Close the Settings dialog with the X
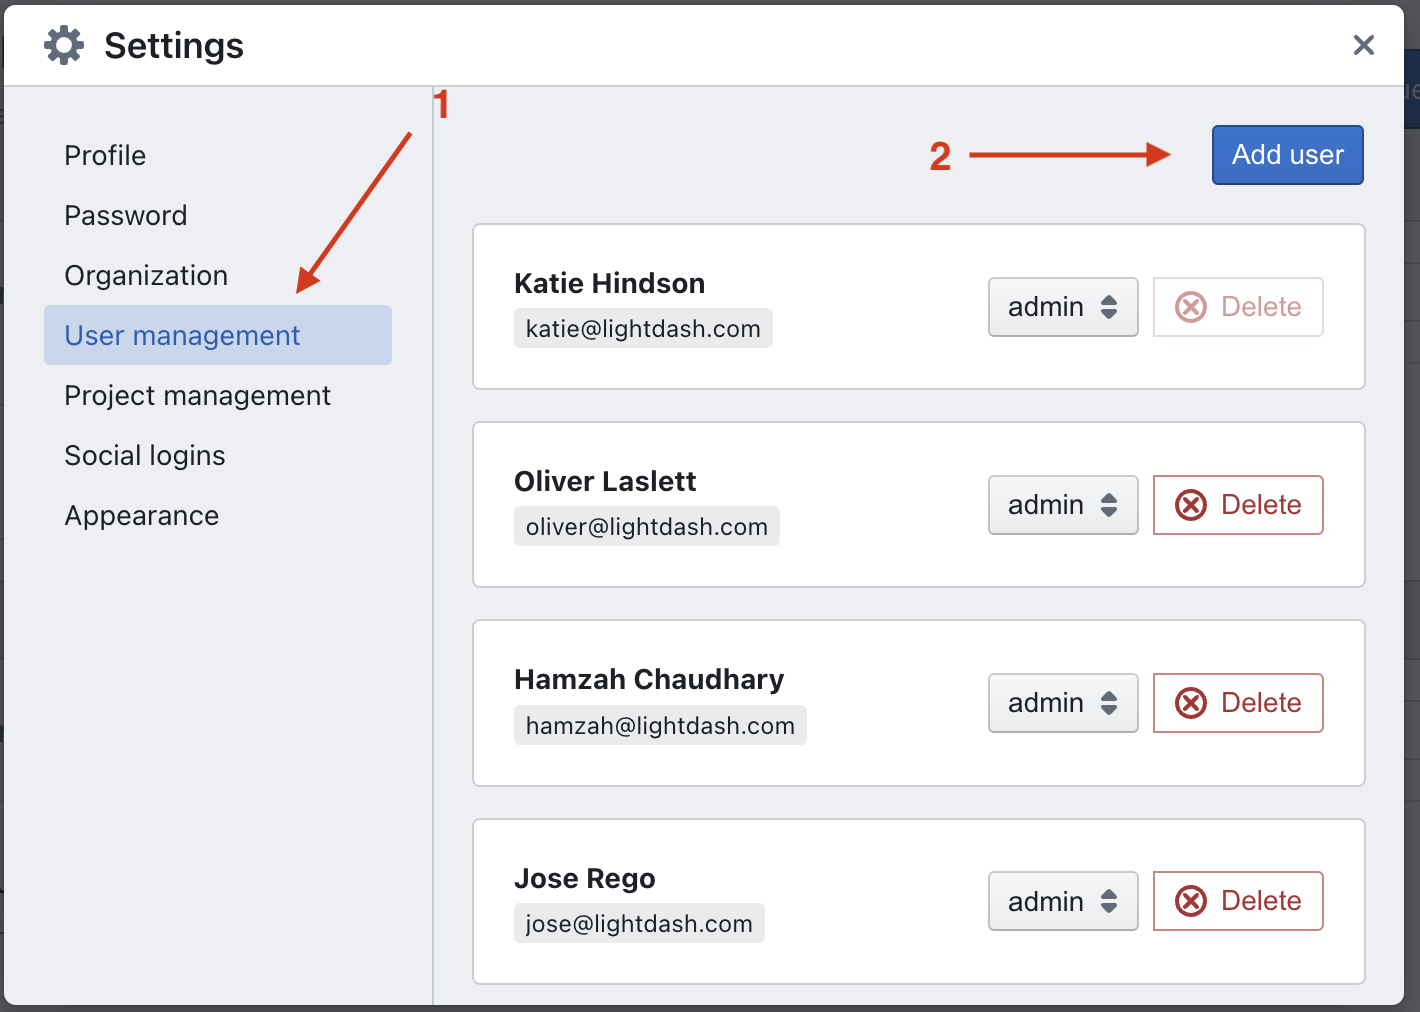 [x=1363, y=45]
